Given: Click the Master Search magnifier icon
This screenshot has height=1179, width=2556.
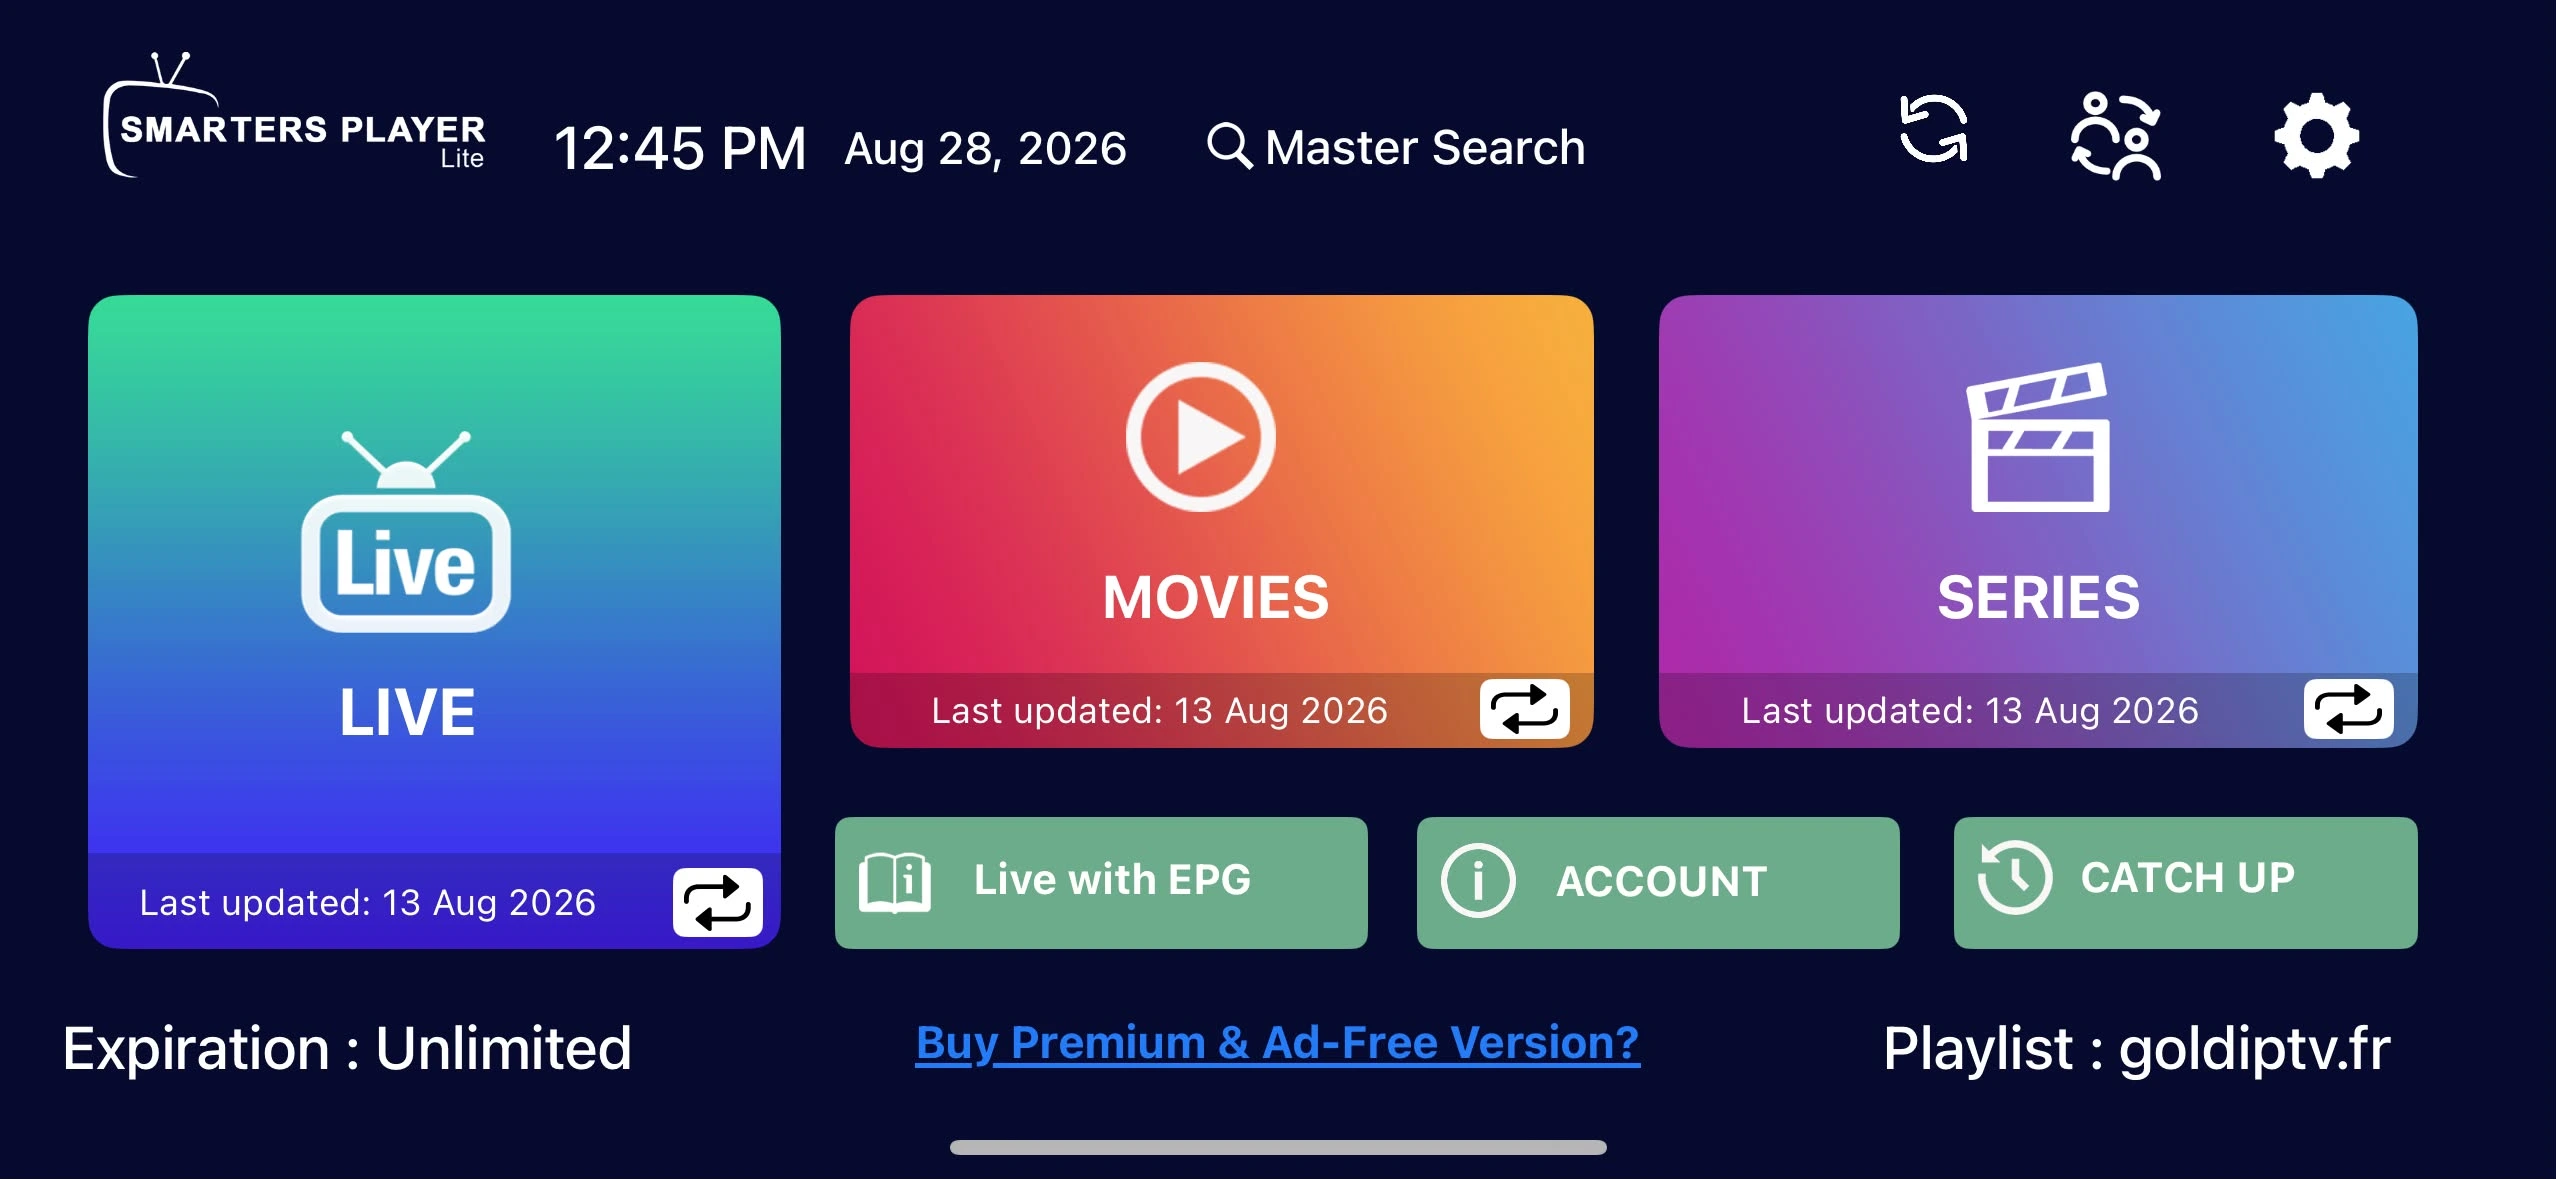Looking at the screenshot, I should [1229, 146].
